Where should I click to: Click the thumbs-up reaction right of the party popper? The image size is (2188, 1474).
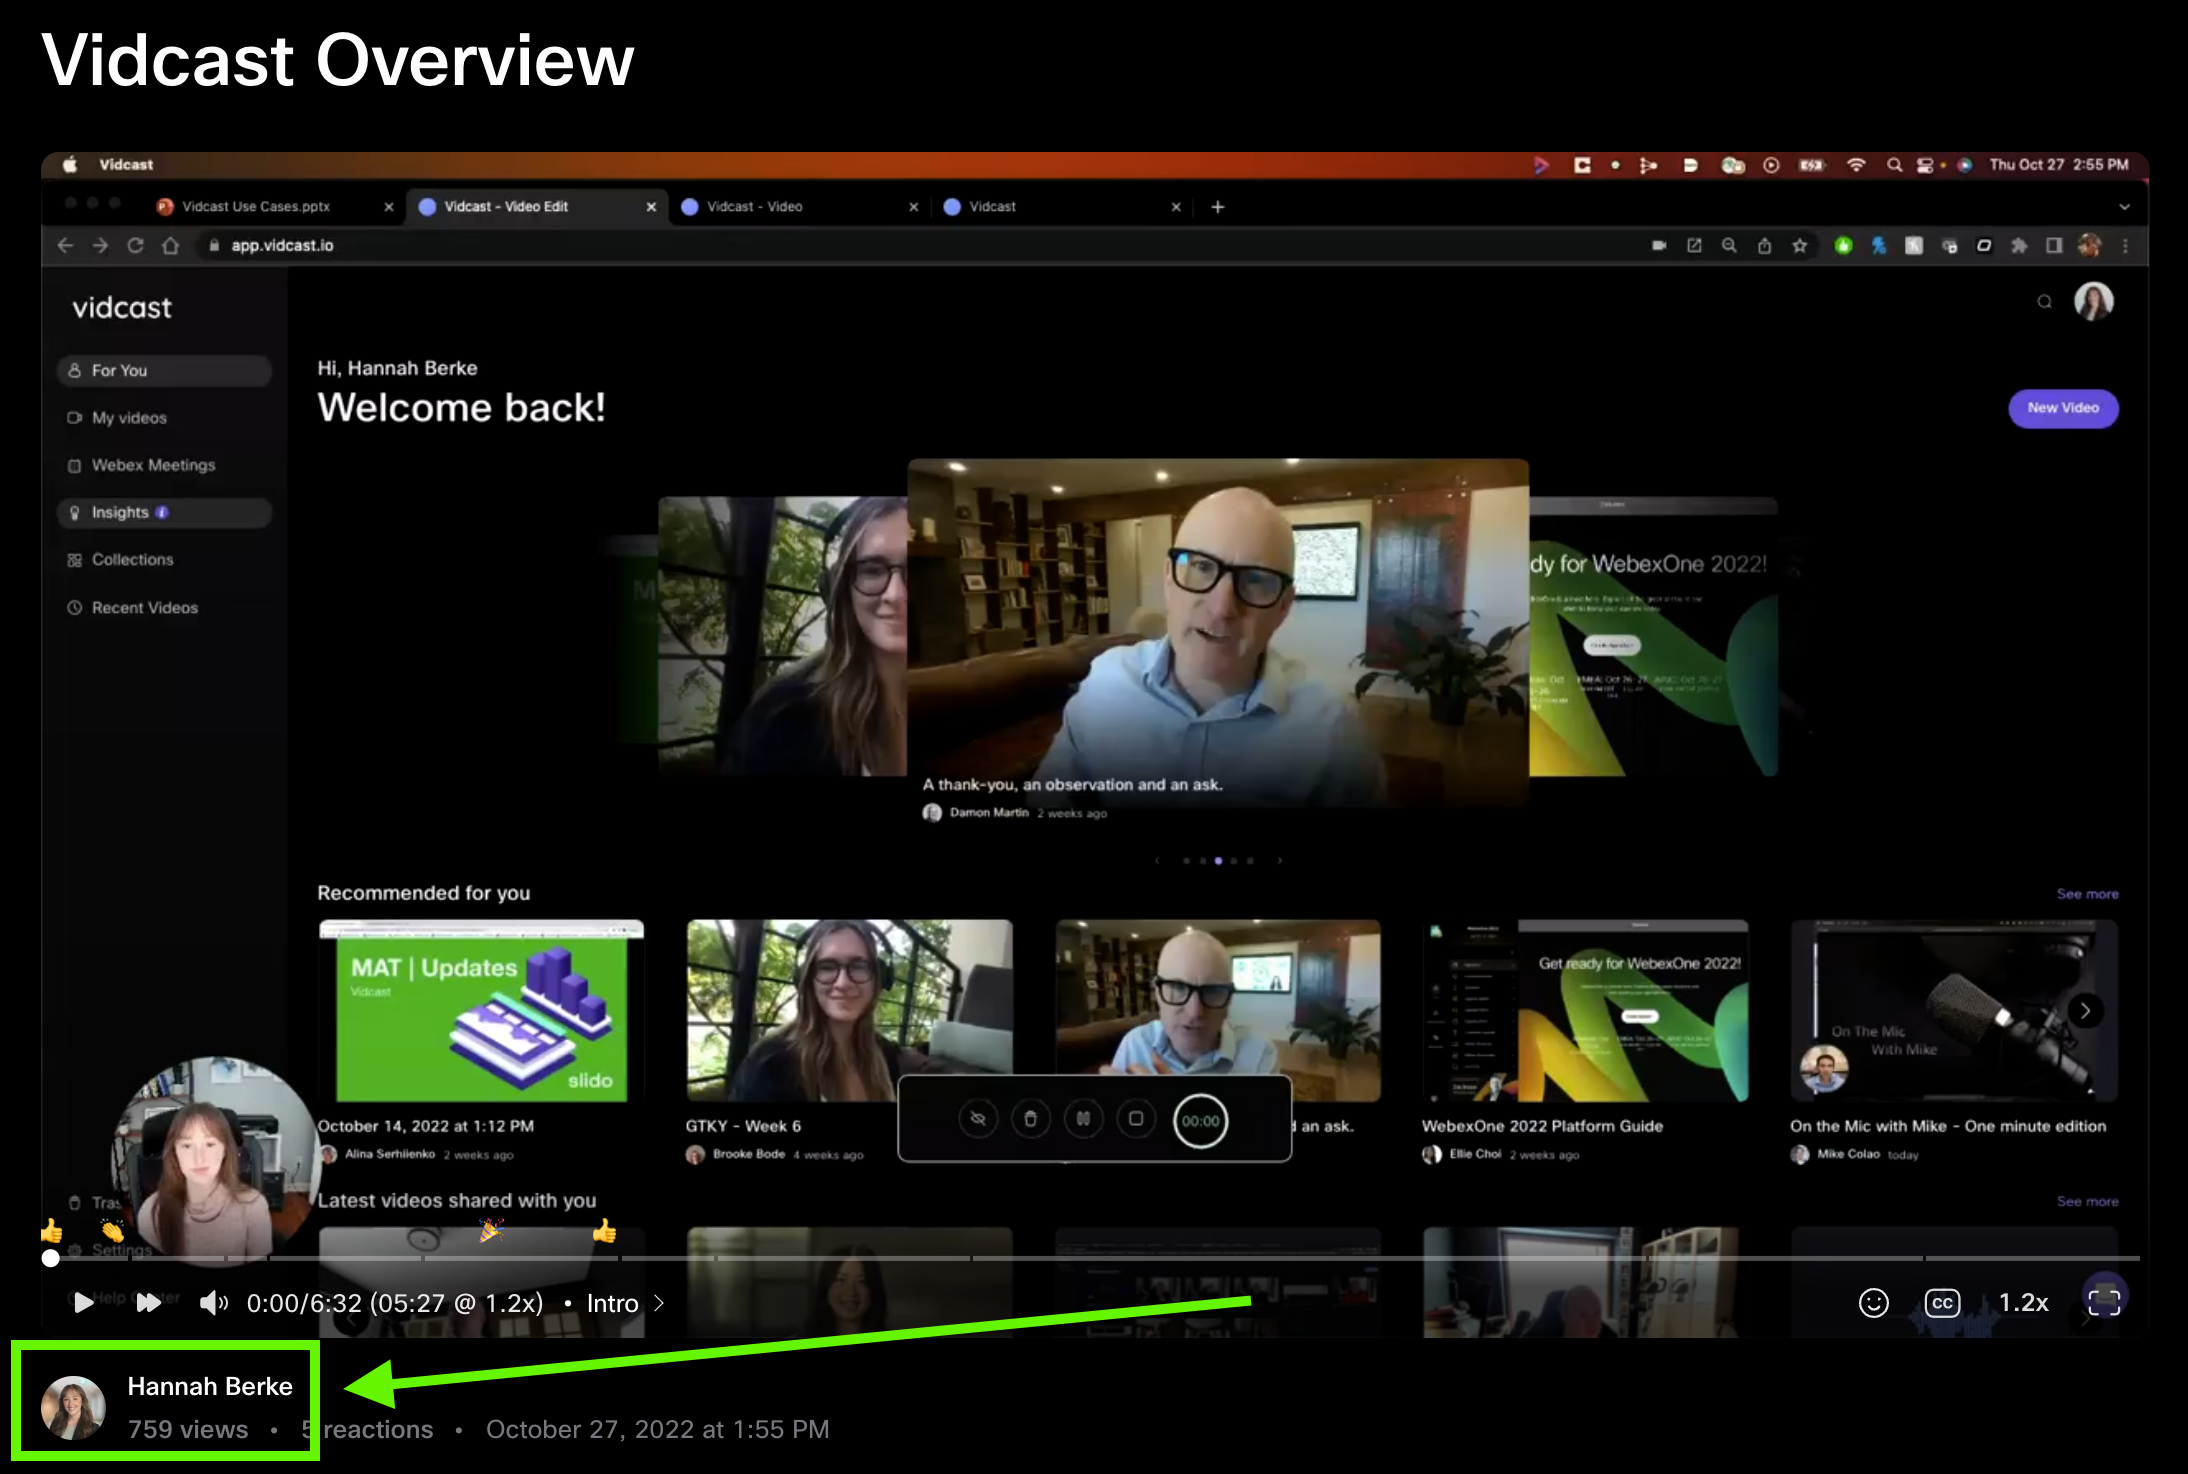coord(604,1231)
